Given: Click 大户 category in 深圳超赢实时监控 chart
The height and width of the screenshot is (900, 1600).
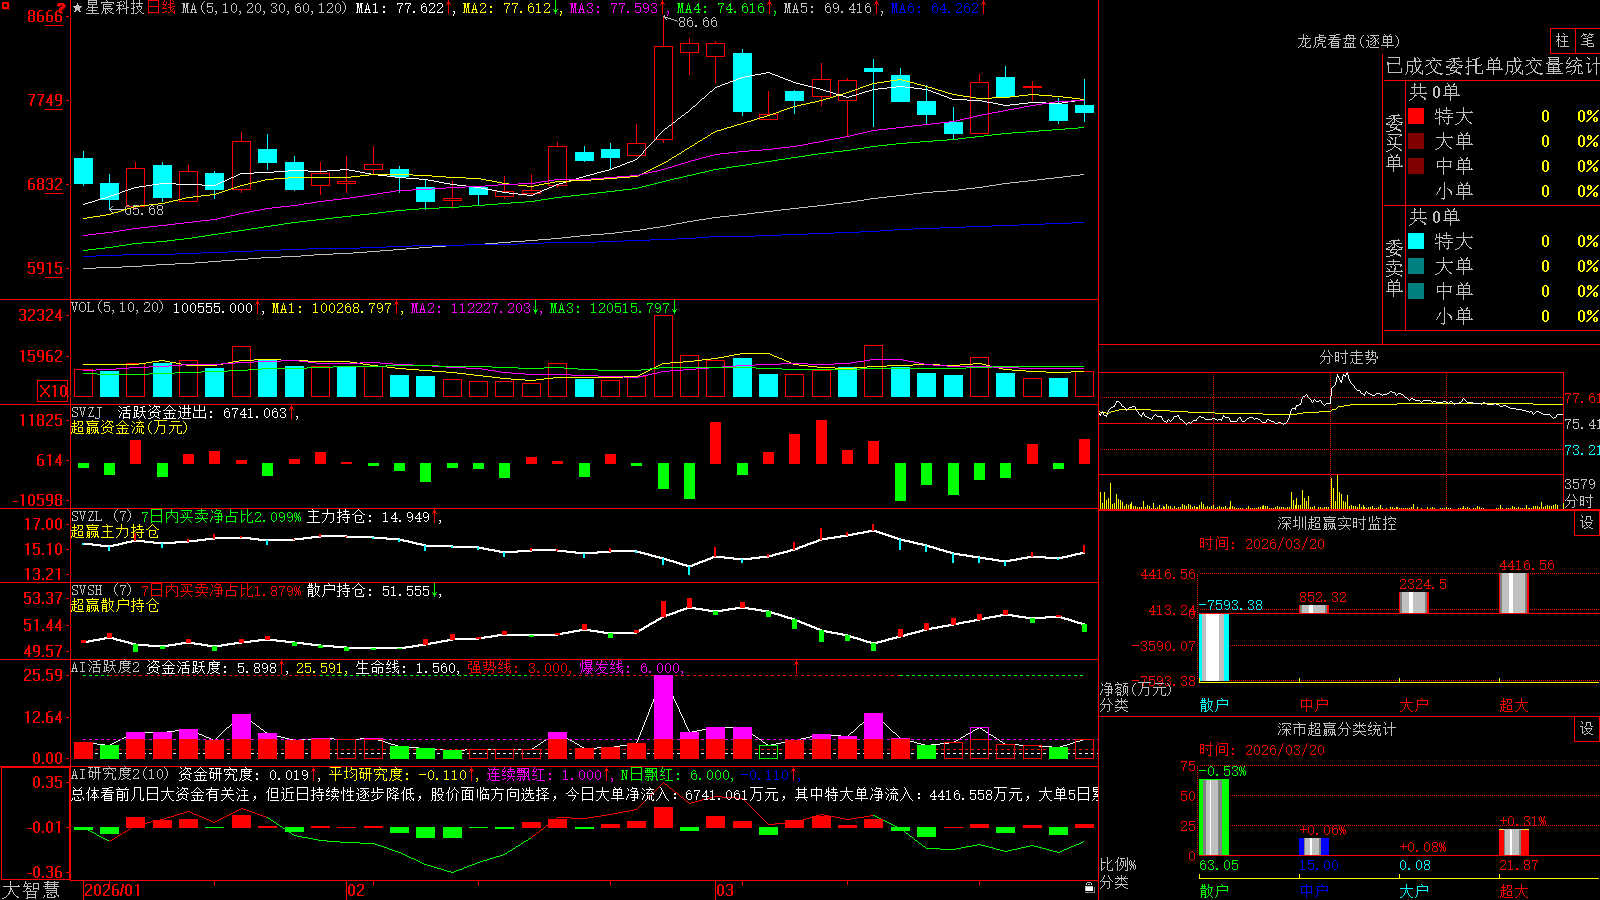Looking at the screenshot, I should pyautogui.click(x=1414, y=705).
